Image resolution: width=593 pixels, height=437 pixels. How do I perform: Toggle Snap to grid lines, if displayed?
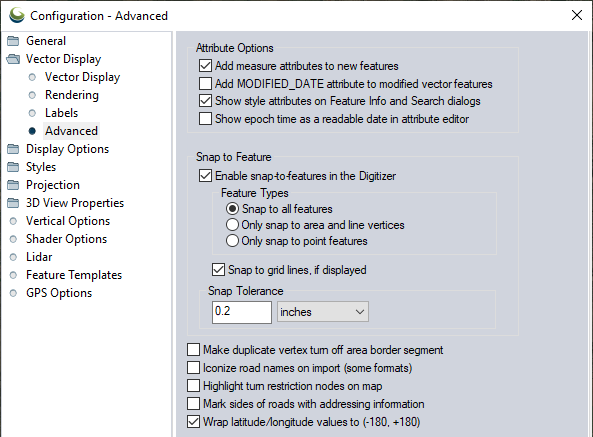point(218,270)
